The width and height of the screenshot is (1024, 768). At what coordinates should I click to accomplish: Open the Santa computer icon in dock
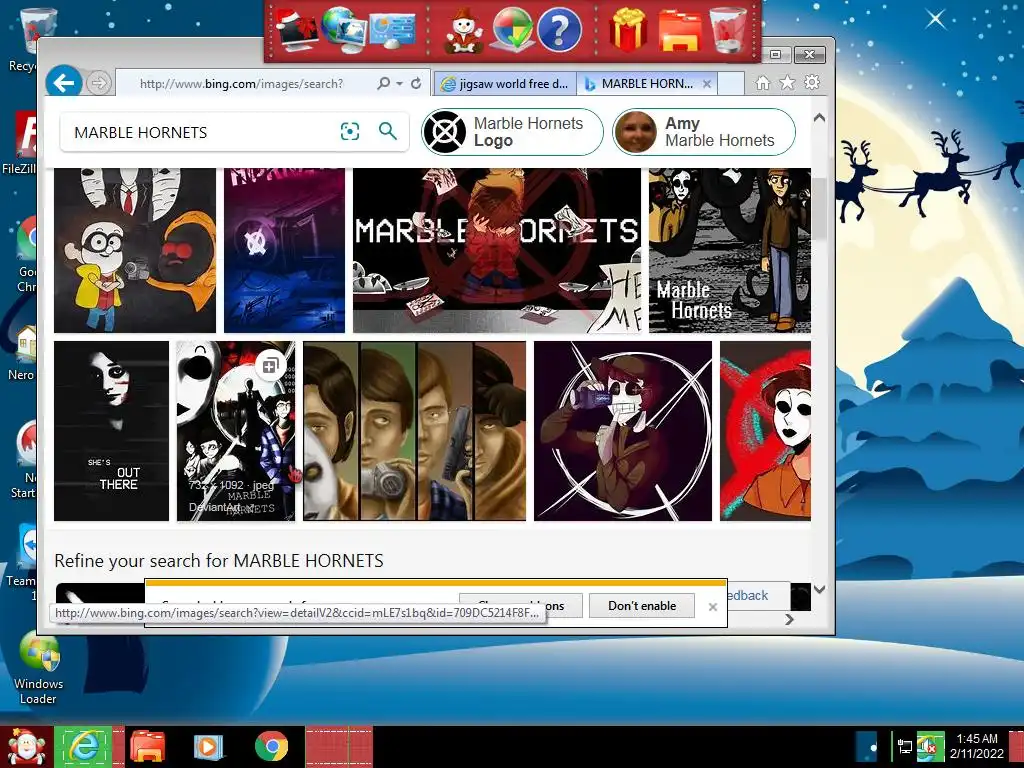coord(297,30)
